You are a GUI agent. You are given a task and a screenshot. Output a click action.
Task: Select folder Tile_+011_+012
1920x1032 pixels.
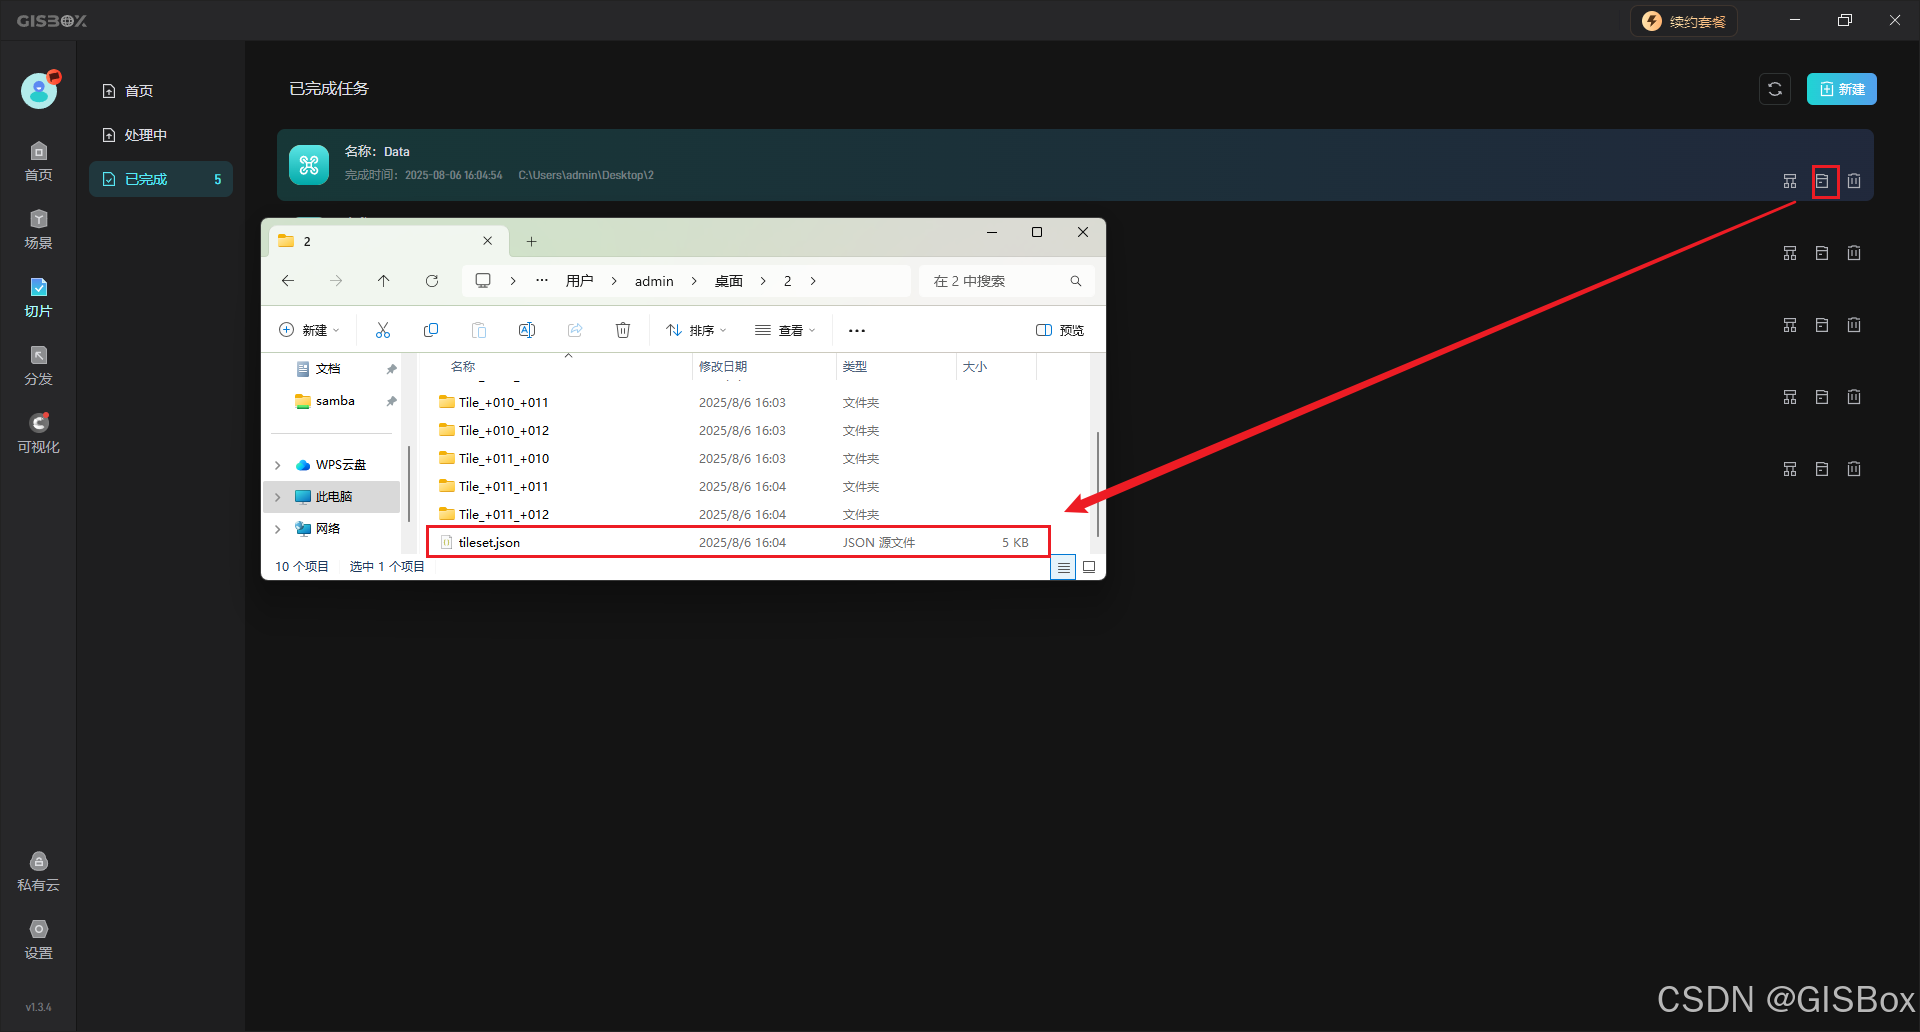point(738,514)
